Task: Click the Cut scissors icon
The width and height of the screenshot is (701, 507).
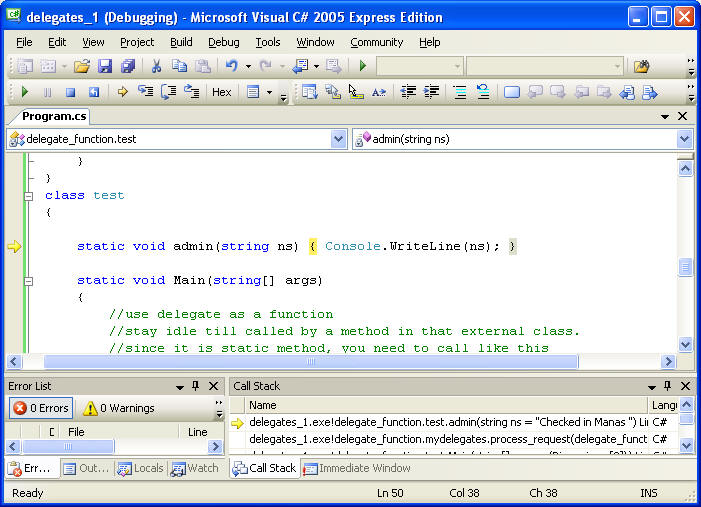Action: click(156, 66)
